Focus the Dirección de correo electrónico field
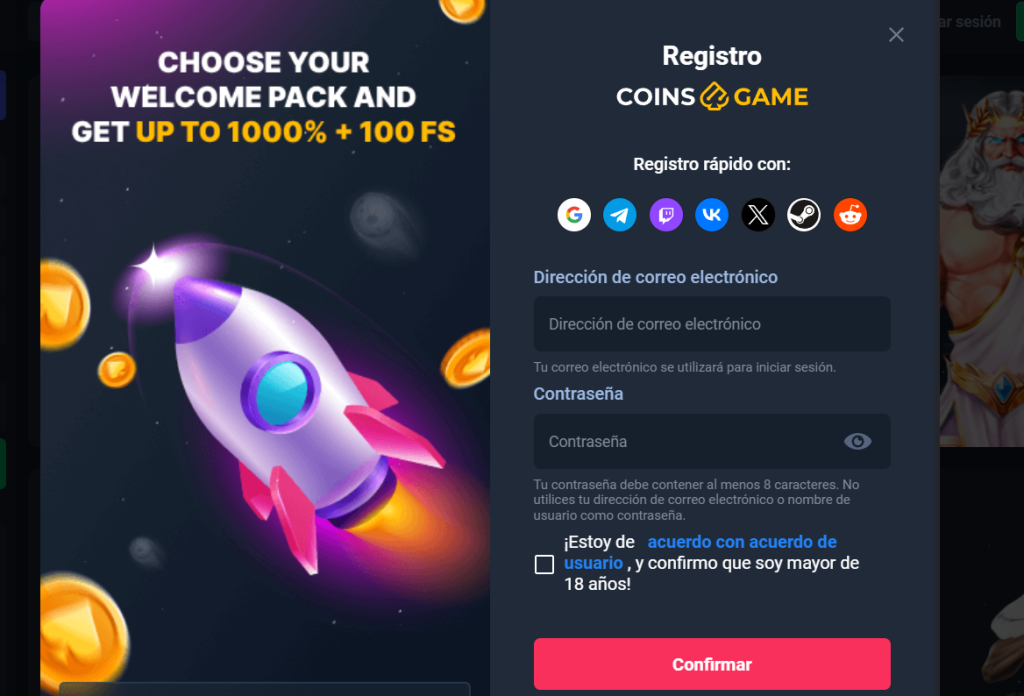 pyautogui.click(x=712, y=324)
